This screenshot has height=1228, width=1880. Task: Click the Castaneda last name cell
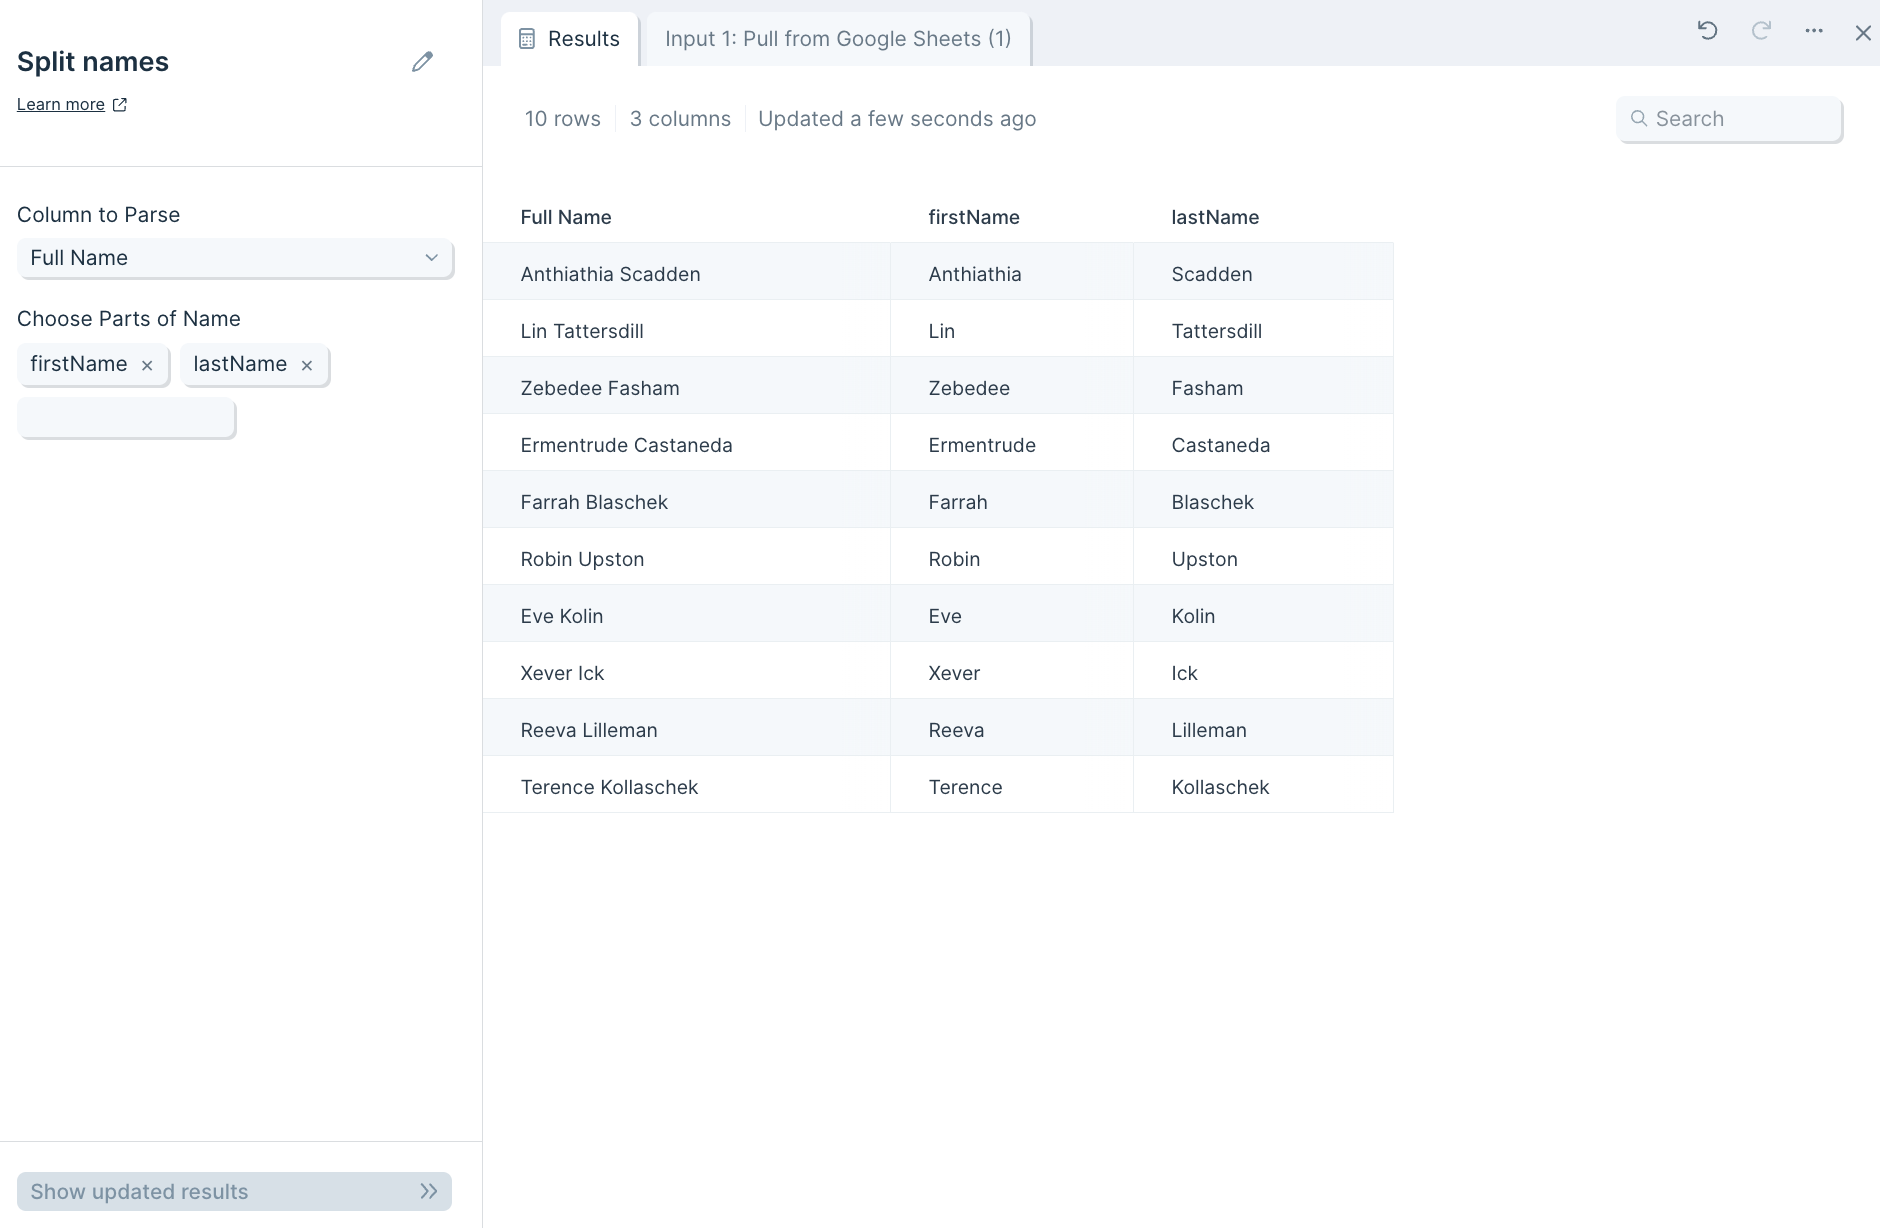click(1263, 443)
